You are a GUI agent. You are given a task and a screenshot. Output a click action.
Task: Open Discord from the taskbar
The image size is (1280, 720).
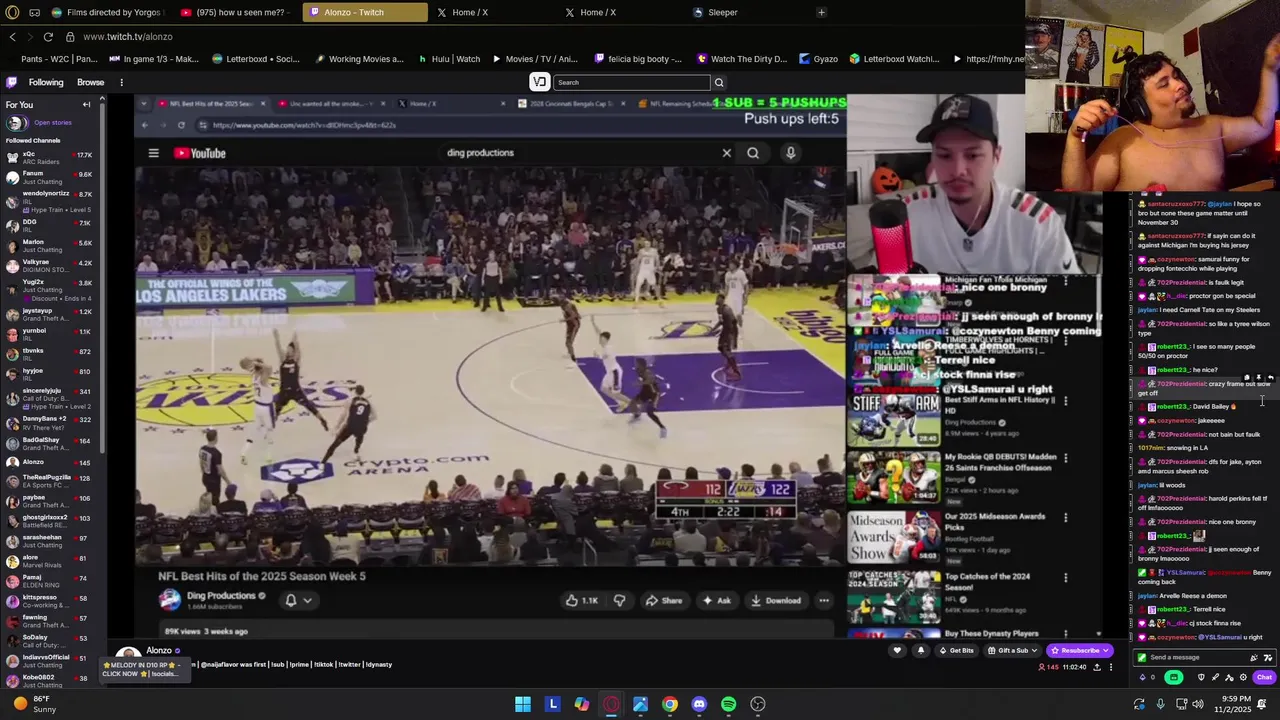[x=699, y=704]
